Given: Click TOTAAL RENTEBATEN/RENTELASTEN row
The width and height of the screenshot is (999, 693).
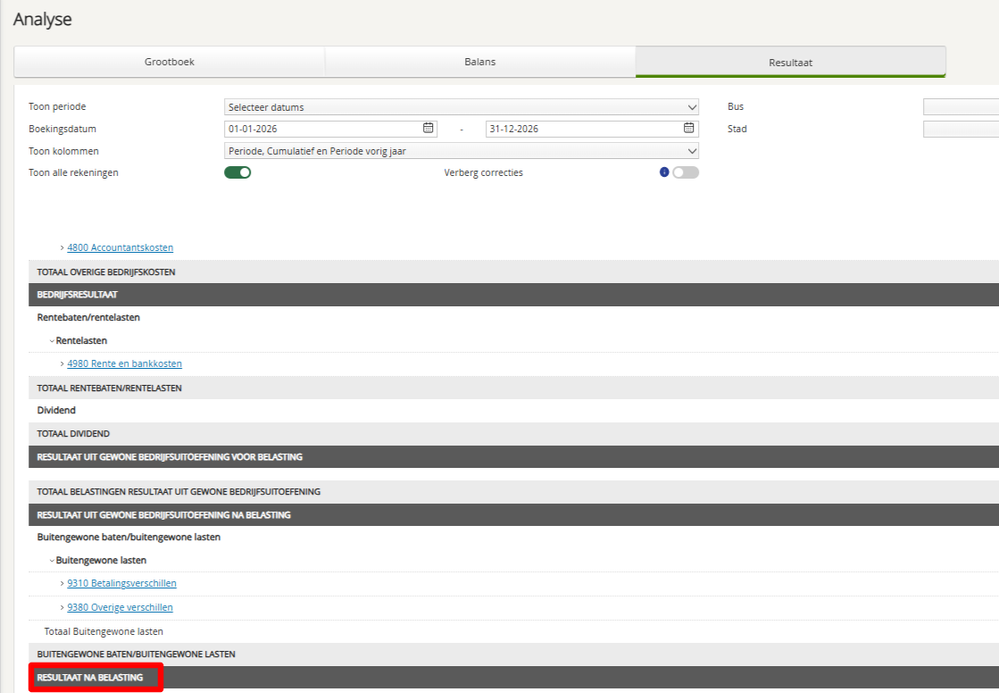Looking at the screenshot, I should [514, 388].
